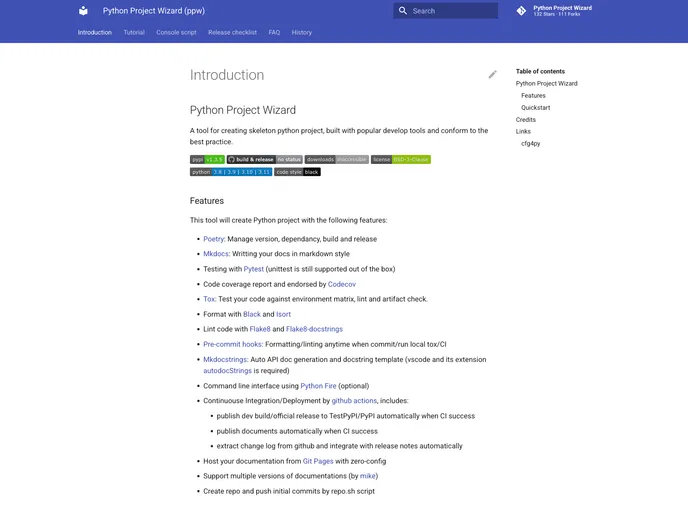Open the Flake8 link
Screen dimensions: 688x512
point(260,329)
